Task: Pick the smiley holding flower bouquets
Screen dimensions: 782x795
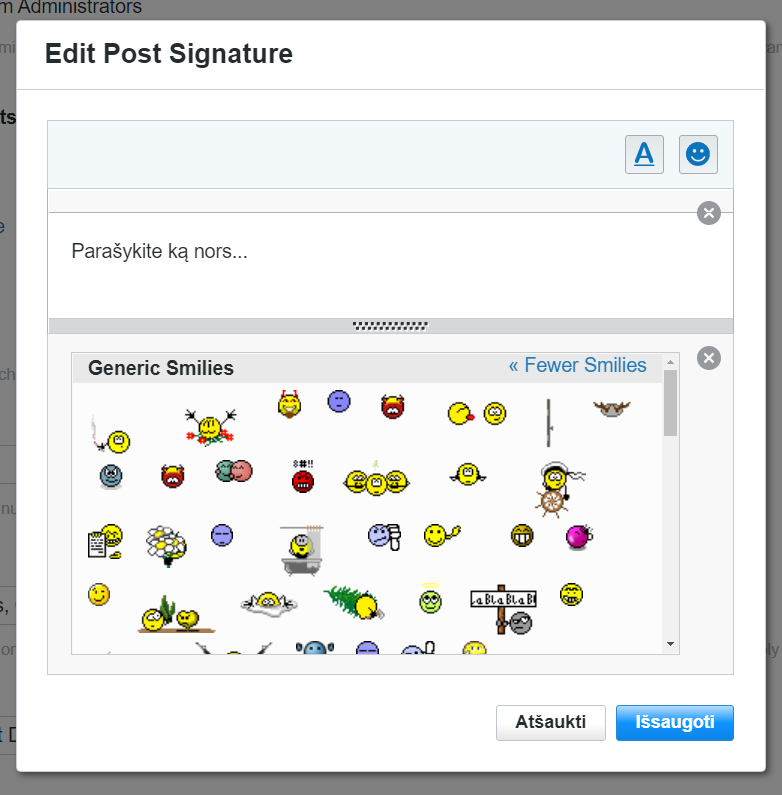Action: tap(210, 427)
